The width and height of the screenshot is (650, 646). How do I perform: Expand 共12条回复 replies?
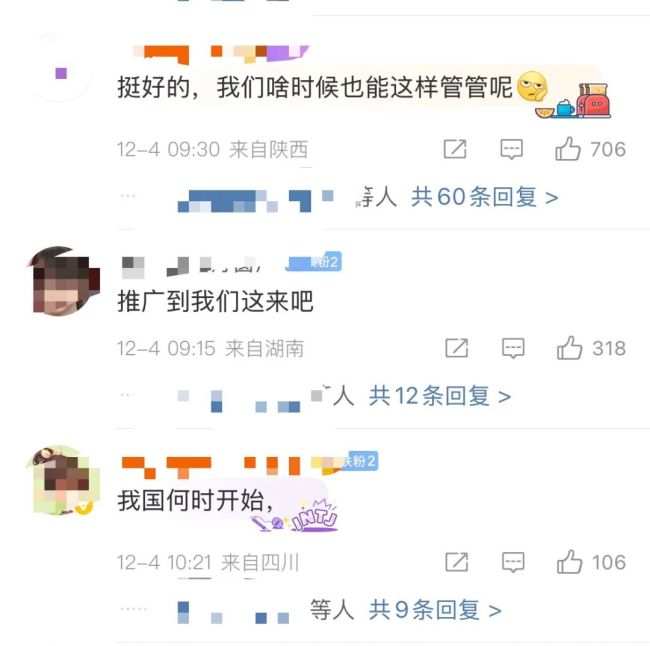click(x=439, y=396)
